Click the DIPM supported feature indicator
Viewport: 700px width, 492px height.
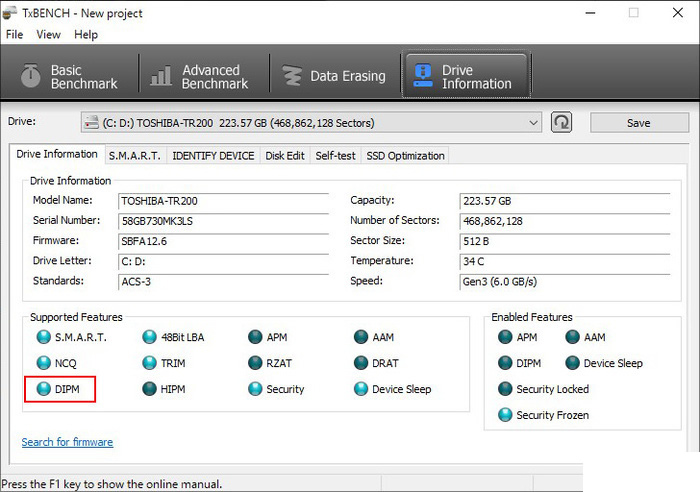[44, 389]
